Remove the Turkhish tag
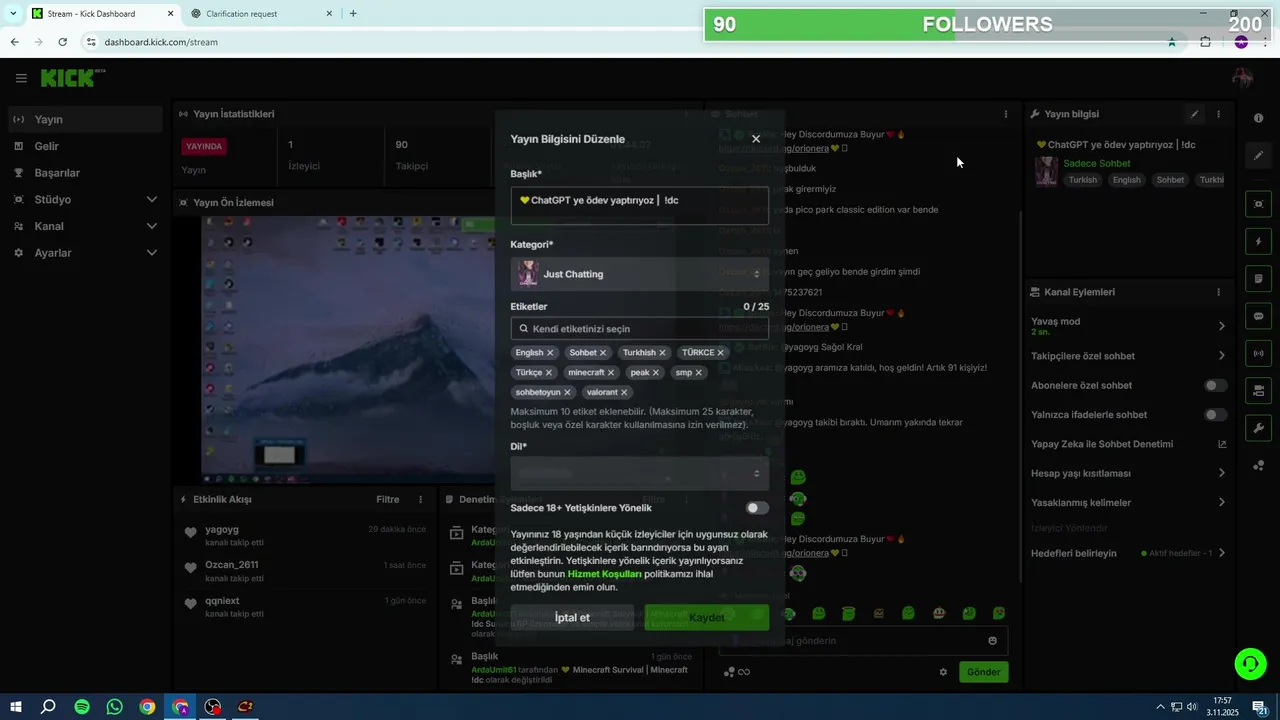1280x720 pixels. (x=662, y=353)
